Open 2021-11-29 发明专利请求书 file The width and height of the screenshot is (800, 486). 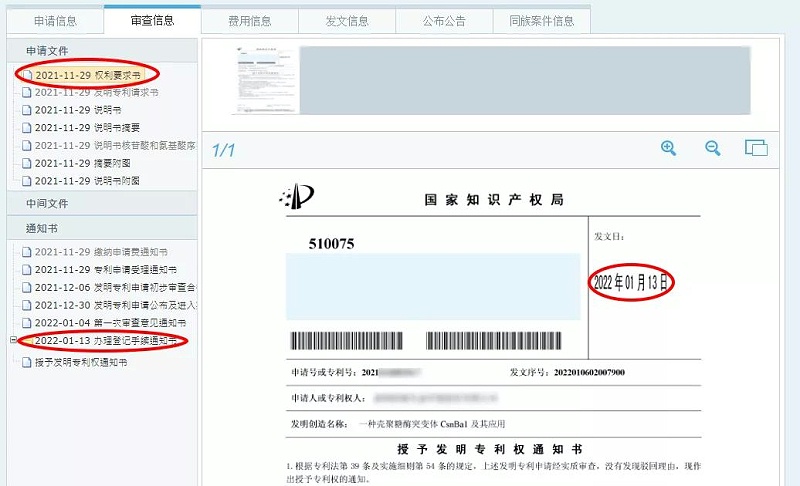pyautogui.click(x=96, y=92)
